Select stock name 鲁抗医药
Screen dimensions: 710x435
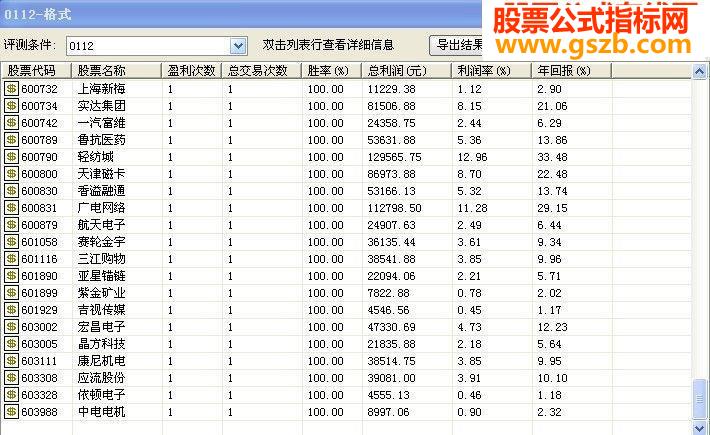pos(101,140)
